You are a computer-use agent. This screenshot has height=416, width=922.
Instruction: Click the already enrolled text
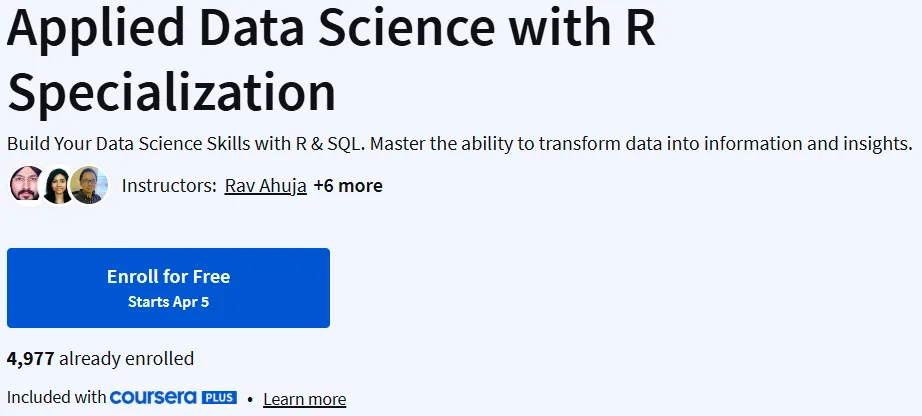(x=126, y=358)
